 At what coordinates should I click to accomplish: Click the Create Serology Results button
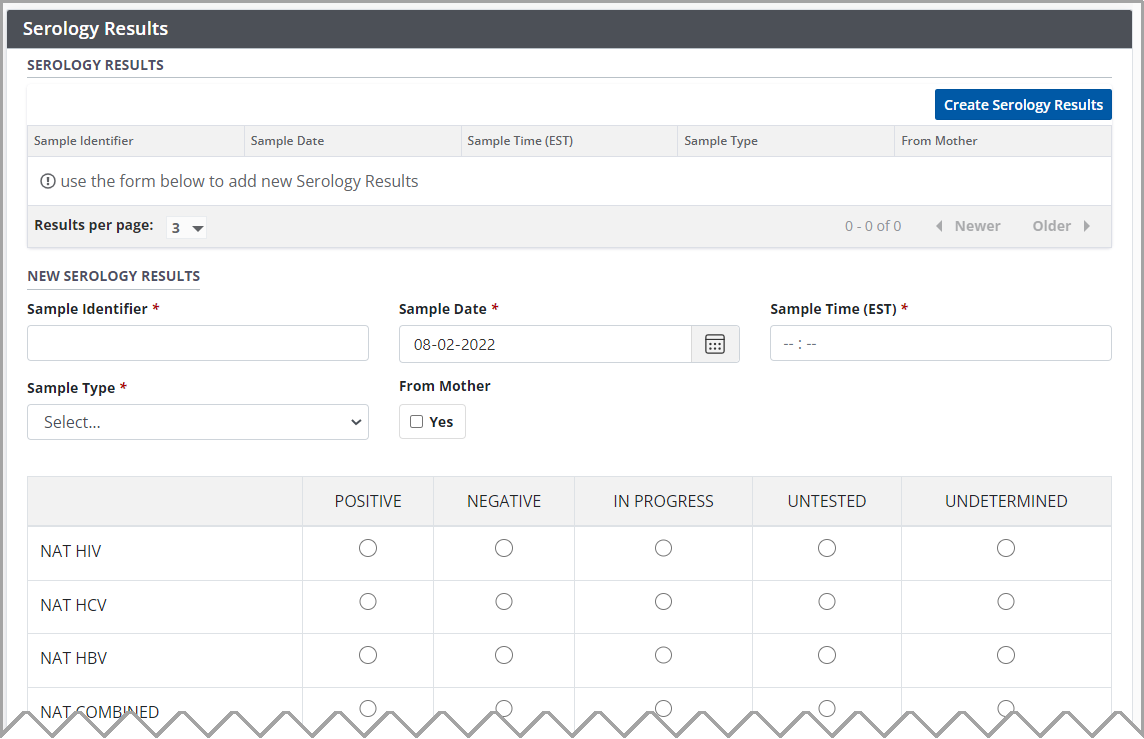coord(1023,104)
